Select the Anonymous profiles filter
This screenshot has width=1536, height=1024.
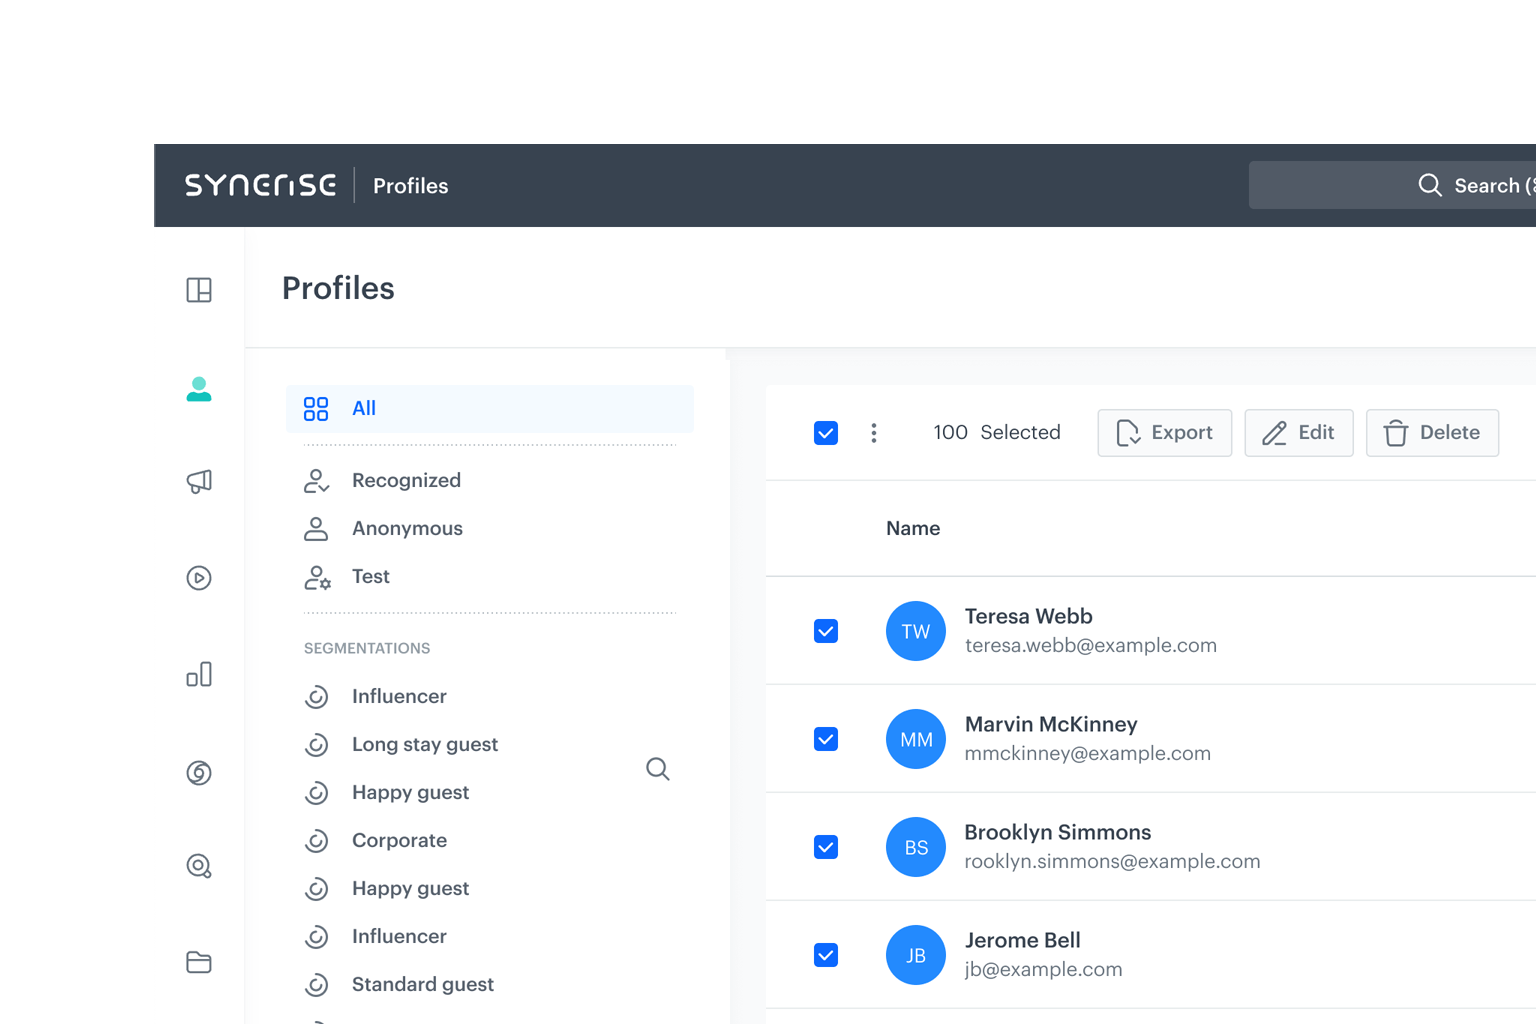(407, 528)
